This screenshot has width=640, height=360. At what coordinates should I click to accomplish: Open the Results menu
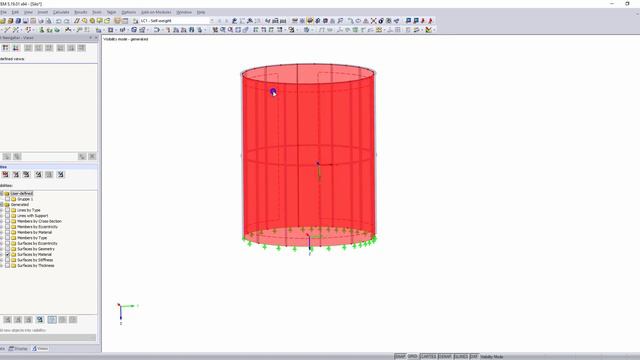(81, 12)
